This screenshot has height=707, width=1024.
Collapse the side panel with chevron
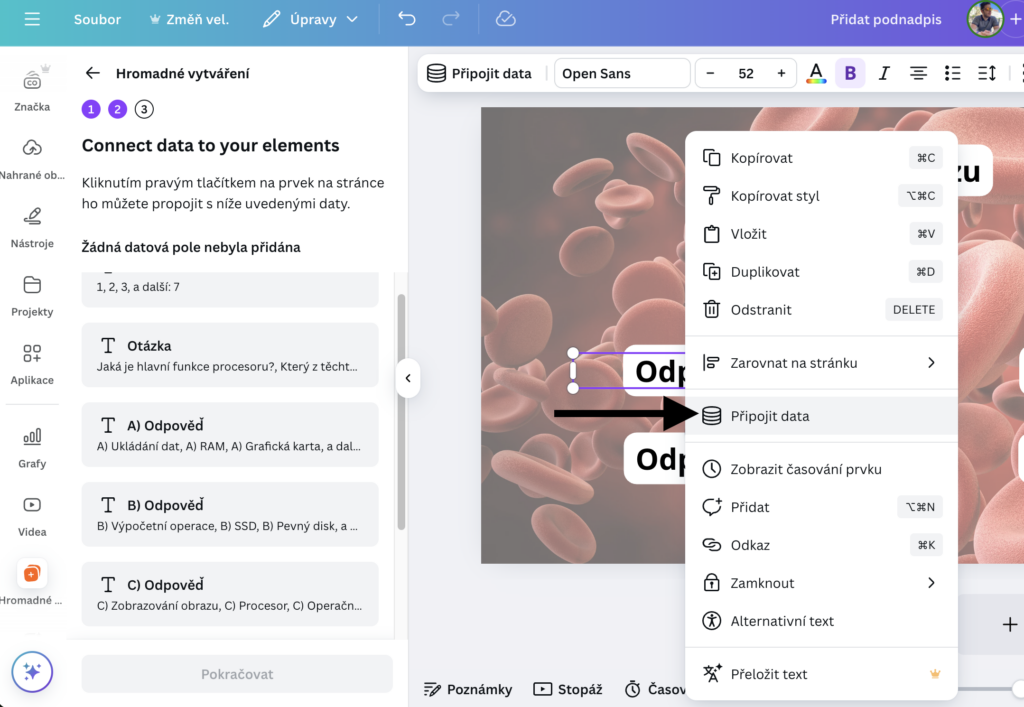point(408,378)
